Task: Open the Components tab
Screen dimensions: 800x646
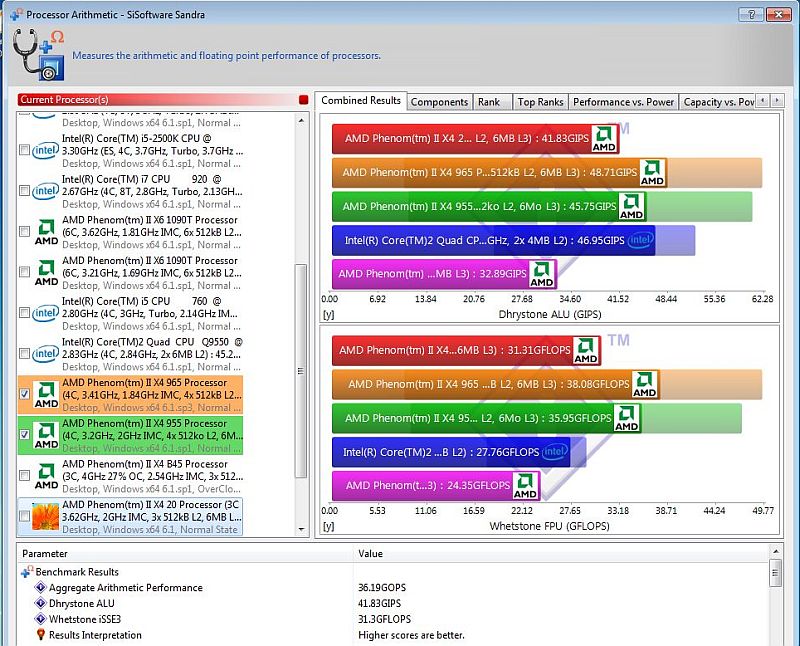Action: tap(439, 102)
